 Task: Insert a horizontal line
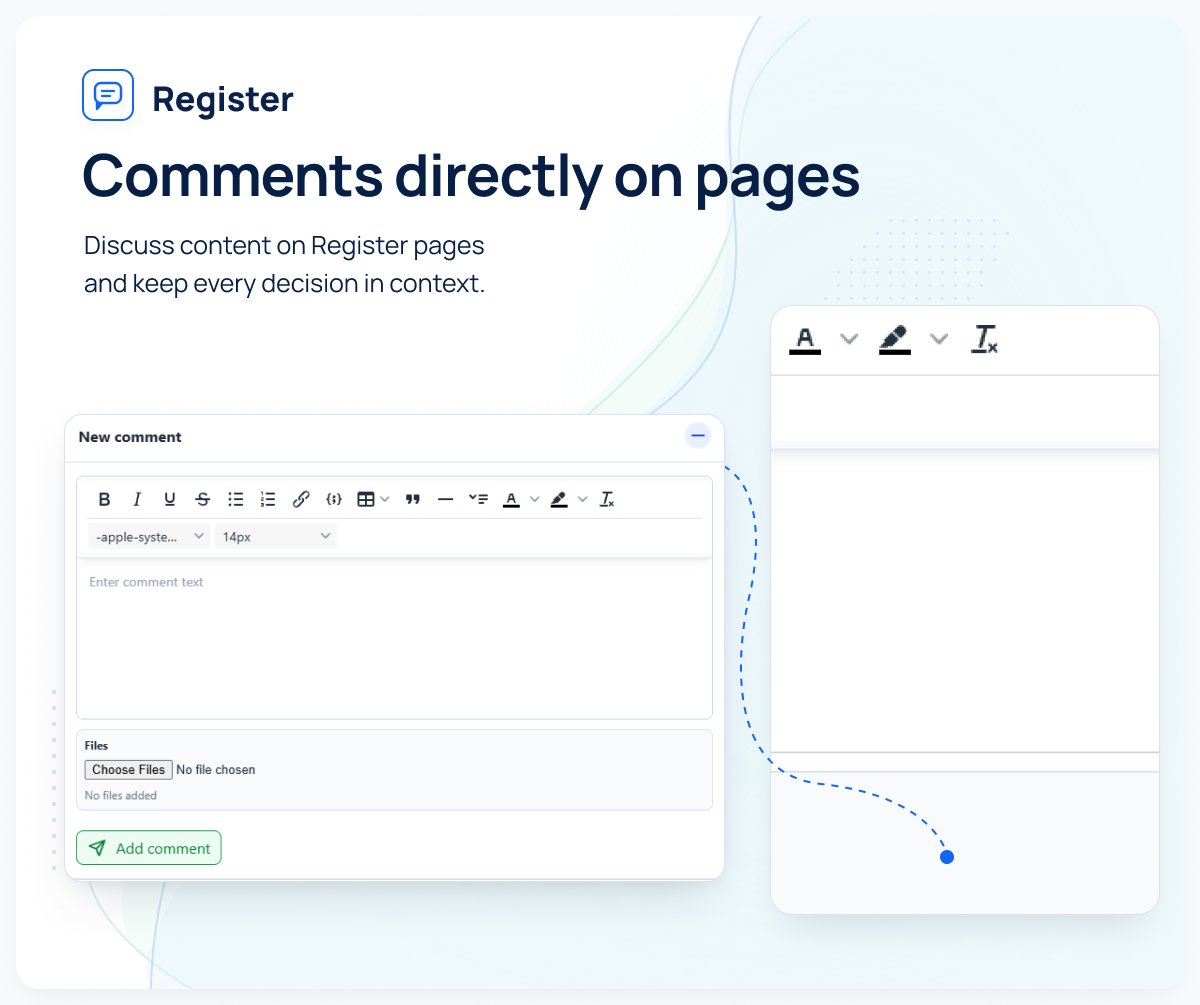446,499
